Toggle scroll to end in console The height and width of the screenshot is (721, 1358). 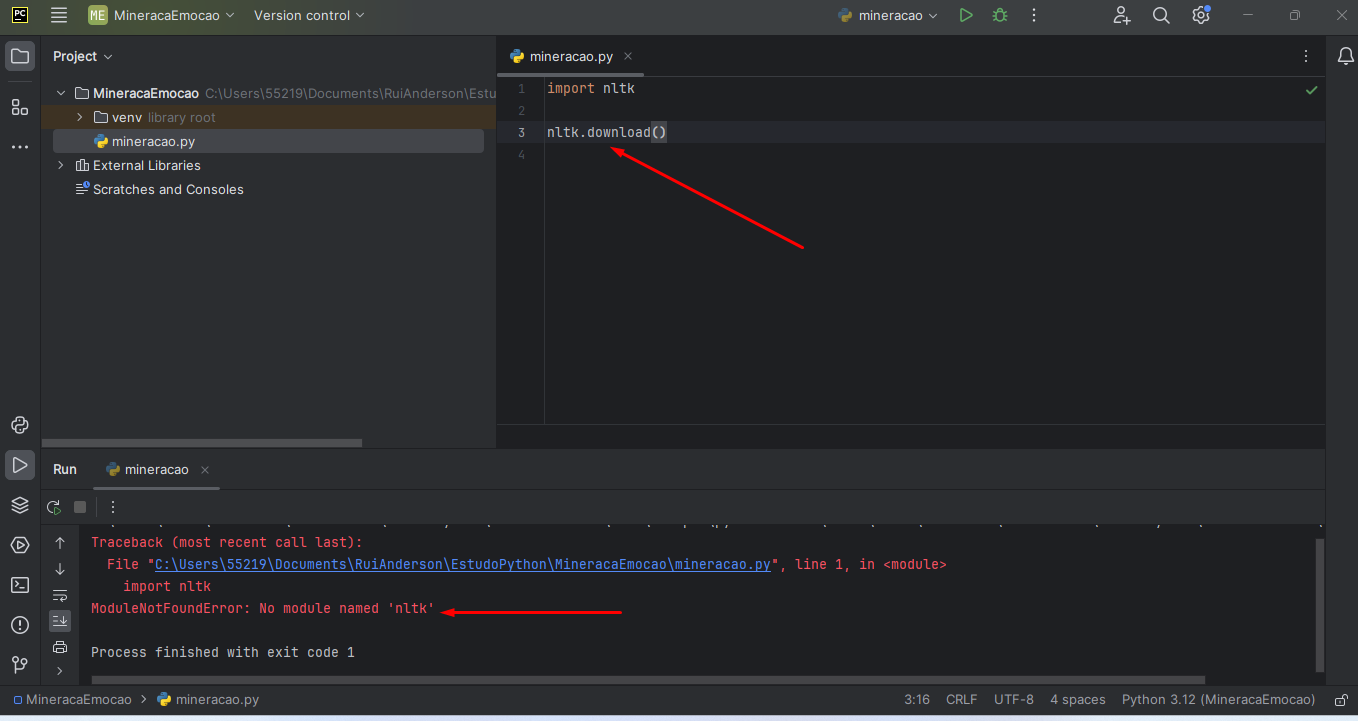pos(60,621)
